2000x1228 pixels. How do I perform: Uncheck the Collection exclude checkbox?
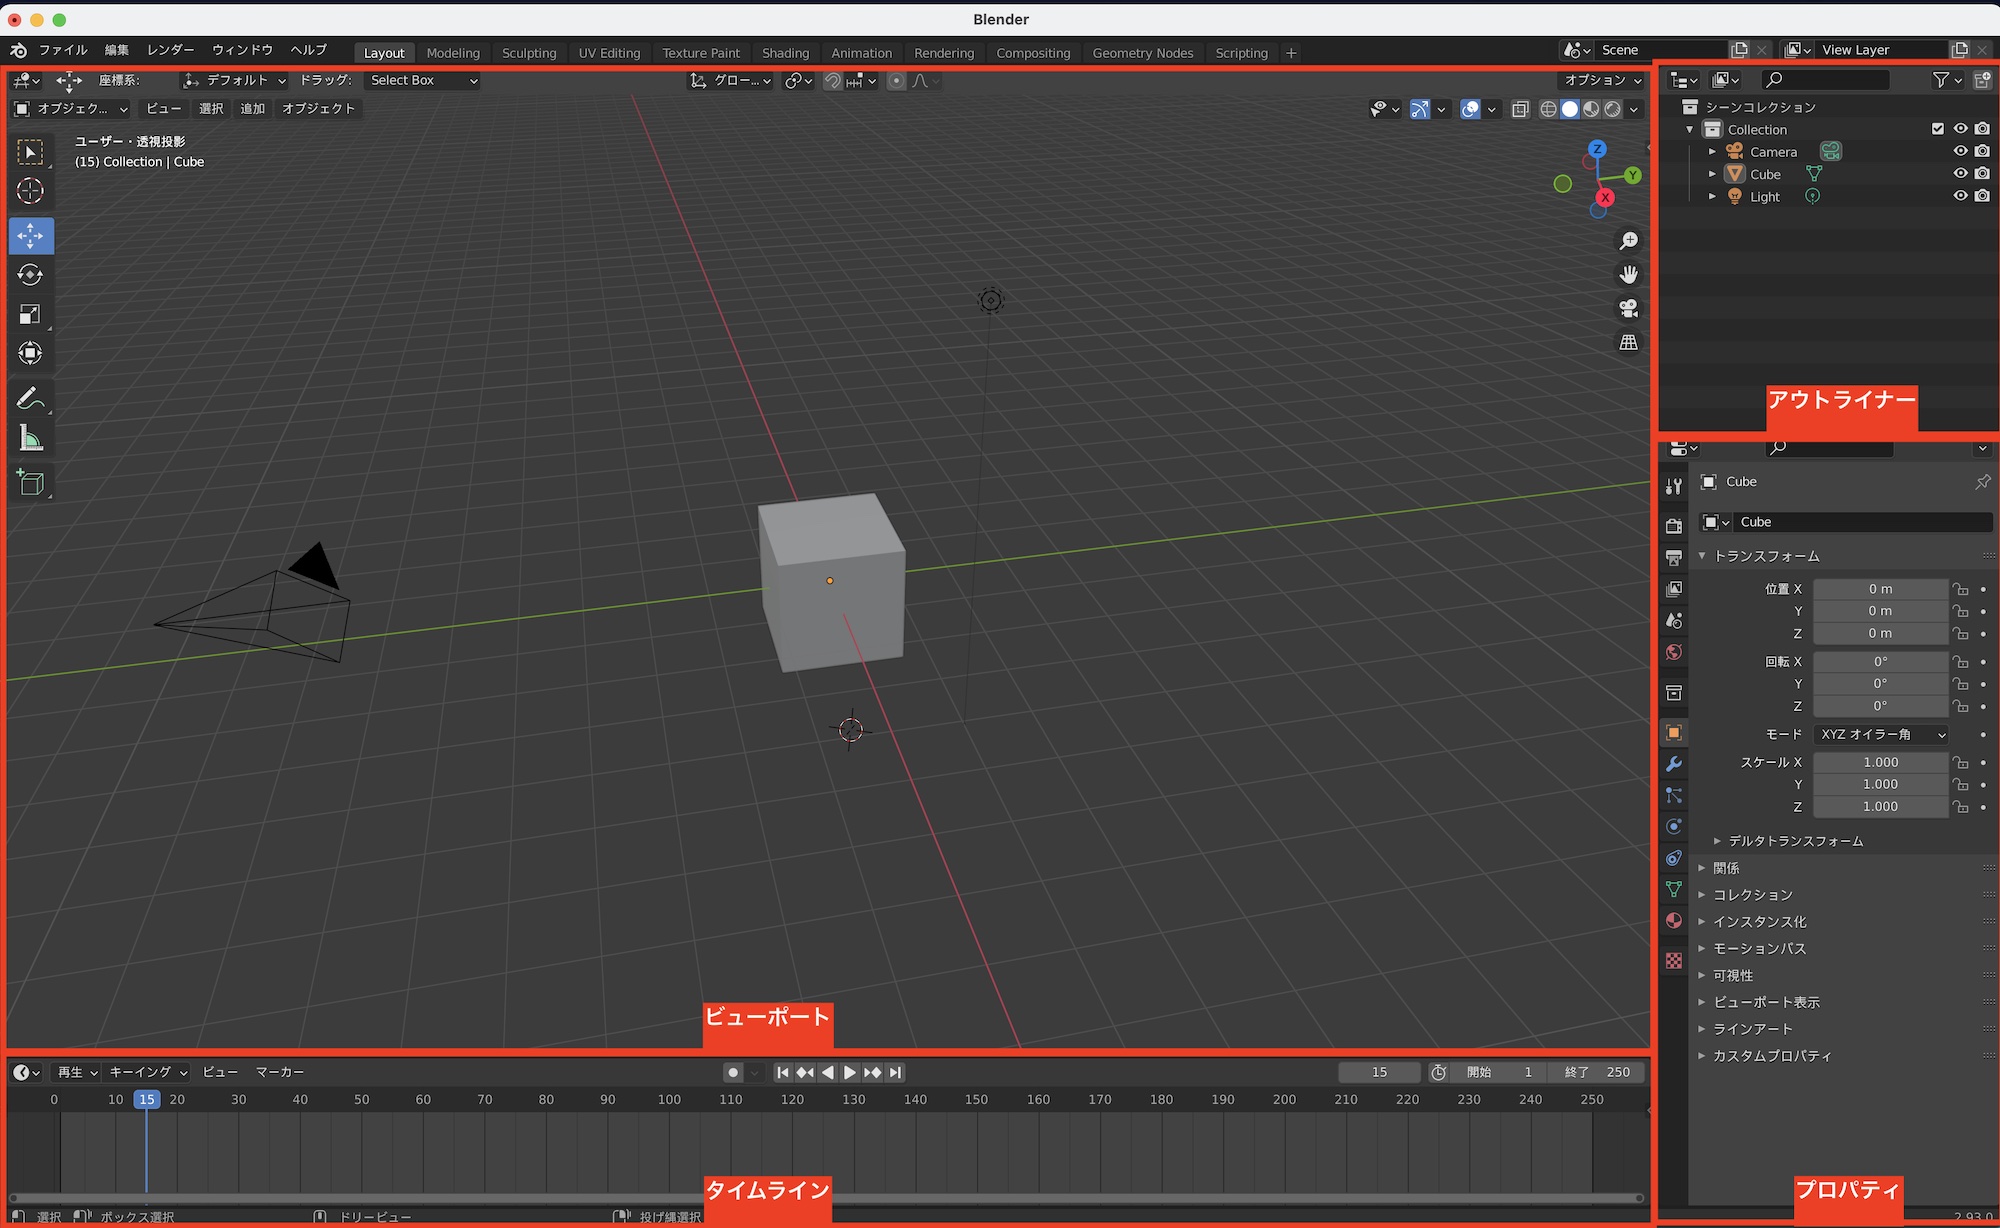(x=1938, y=129)
